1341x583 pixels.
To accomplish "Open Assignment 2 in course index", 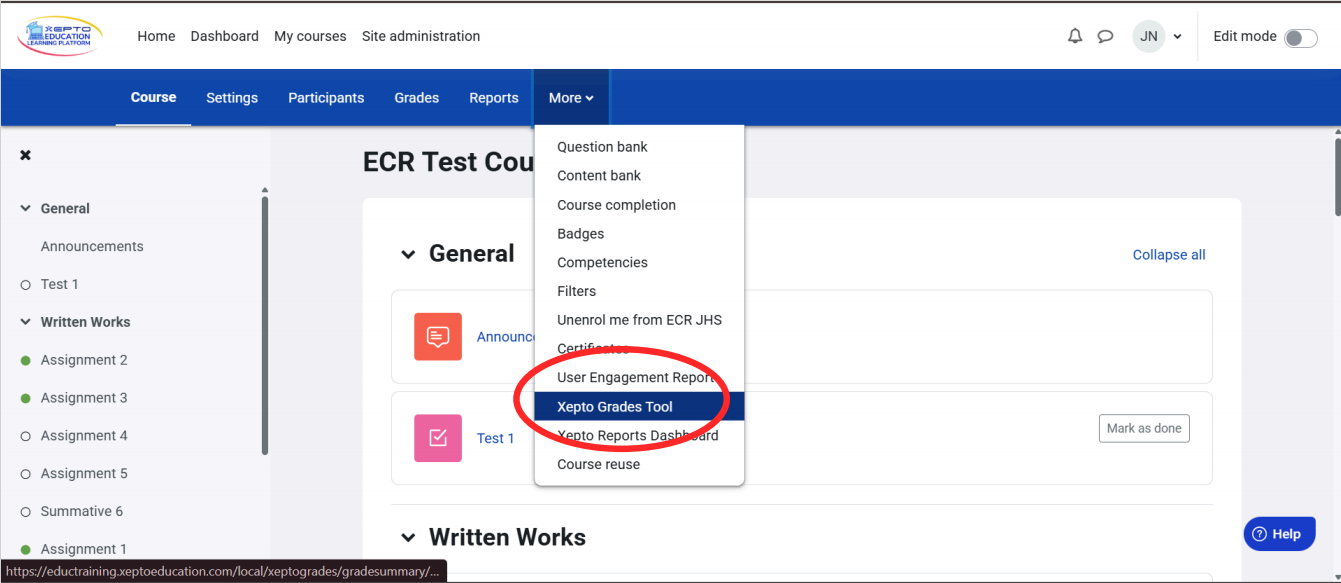I will point(84,360).
